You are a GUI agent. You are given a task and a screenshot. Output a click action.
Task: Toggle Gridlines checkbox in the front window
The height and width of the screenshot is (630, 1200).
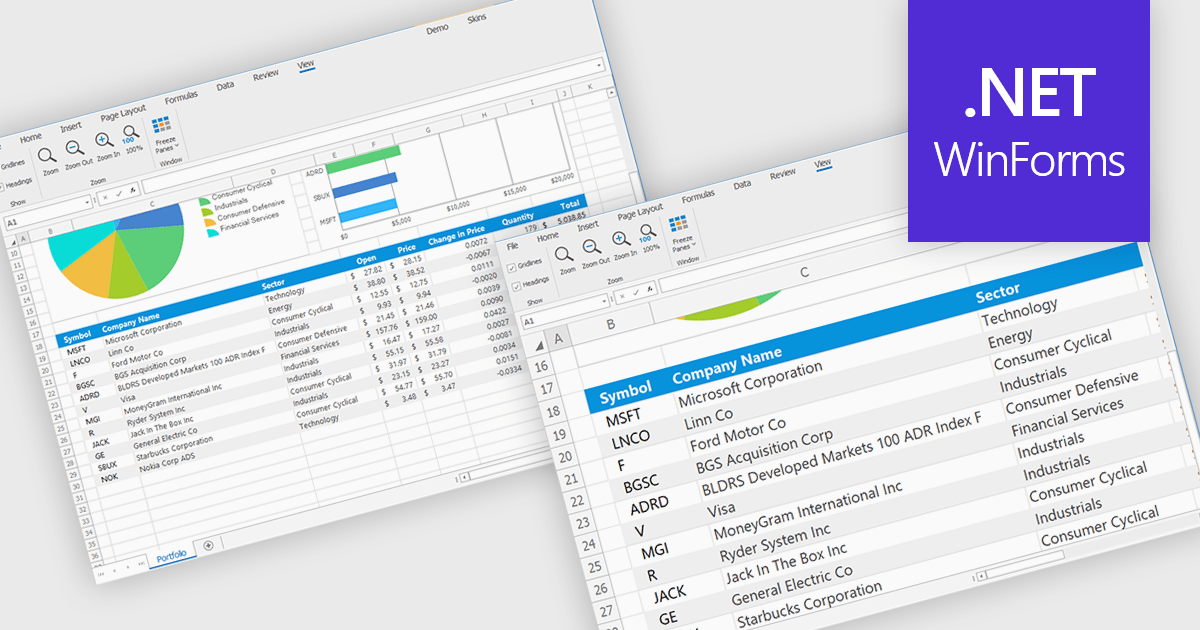click(x=512, y=267)
